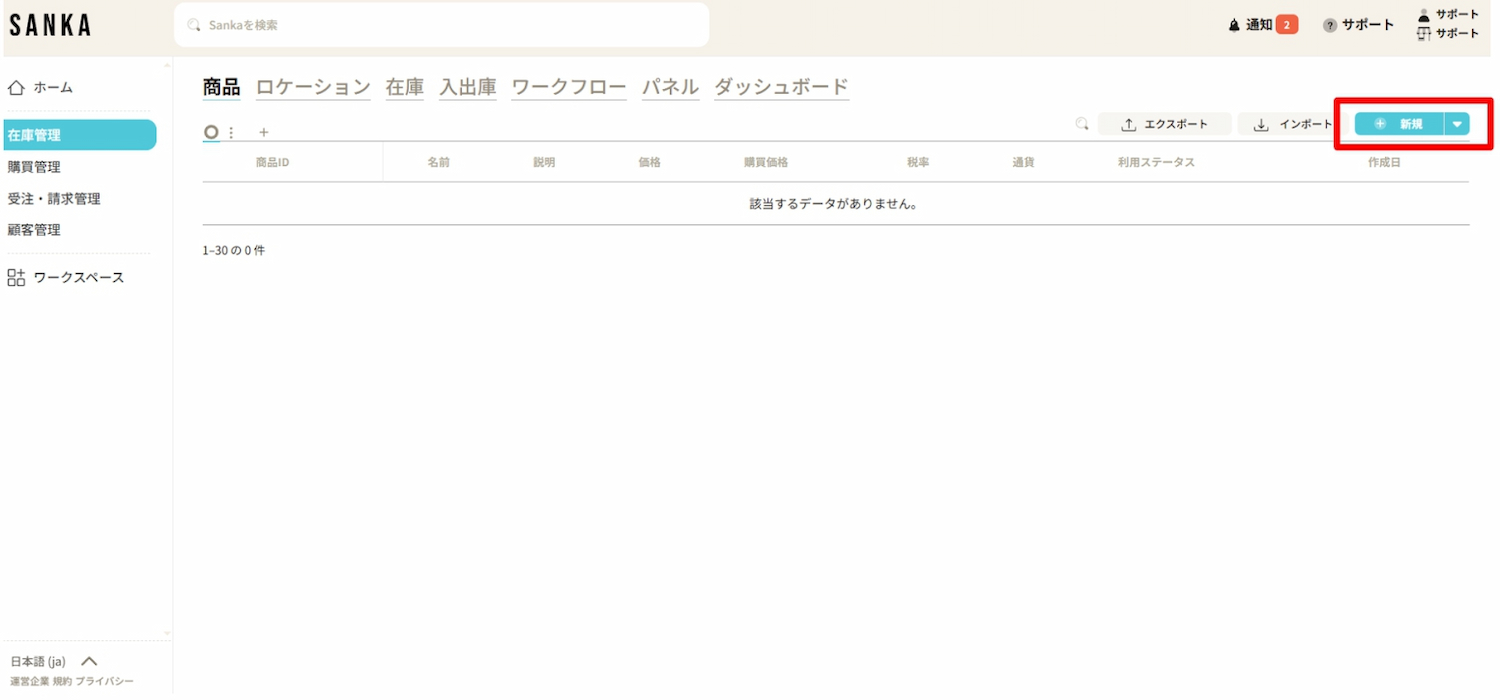Click the import download arrow icon
Viewport: 1500px width, 700px height.
pos(1261,125)
